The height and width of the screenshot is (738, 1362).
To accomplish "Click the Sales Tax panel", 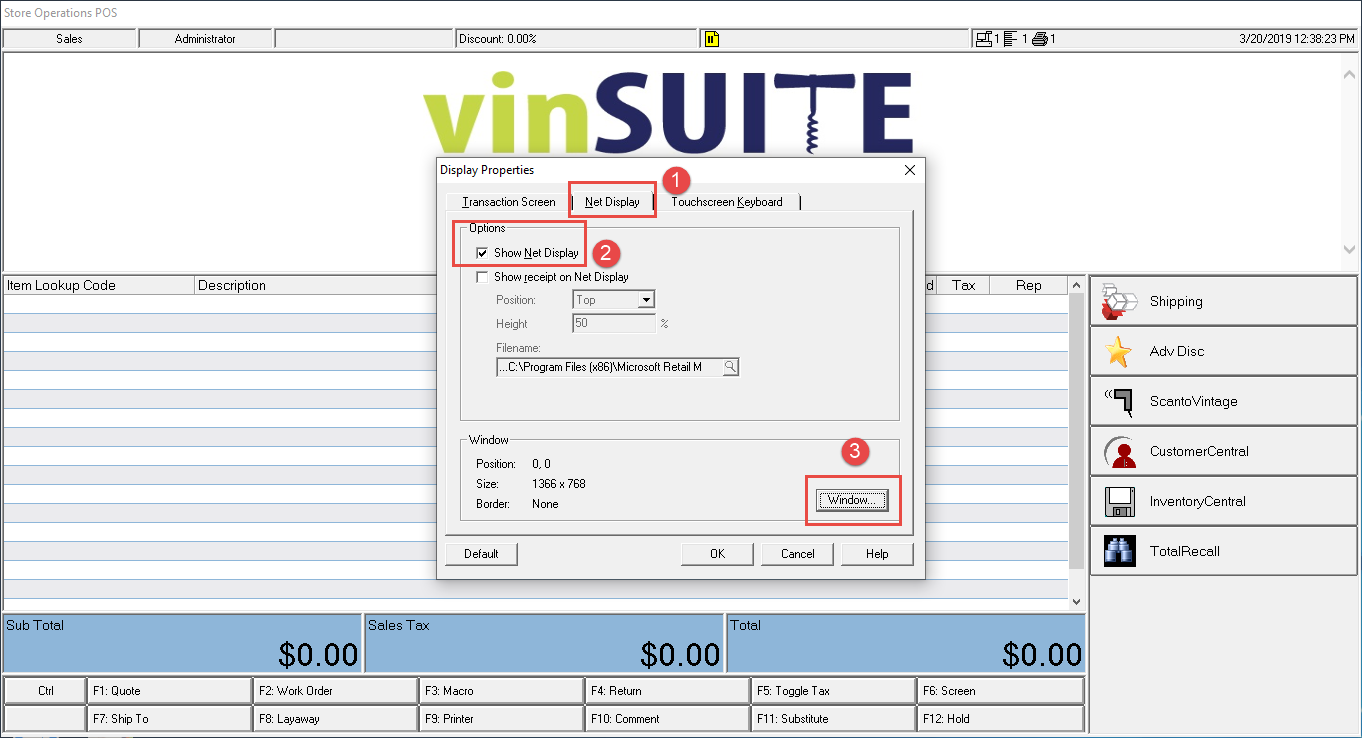I will point(543,644).
